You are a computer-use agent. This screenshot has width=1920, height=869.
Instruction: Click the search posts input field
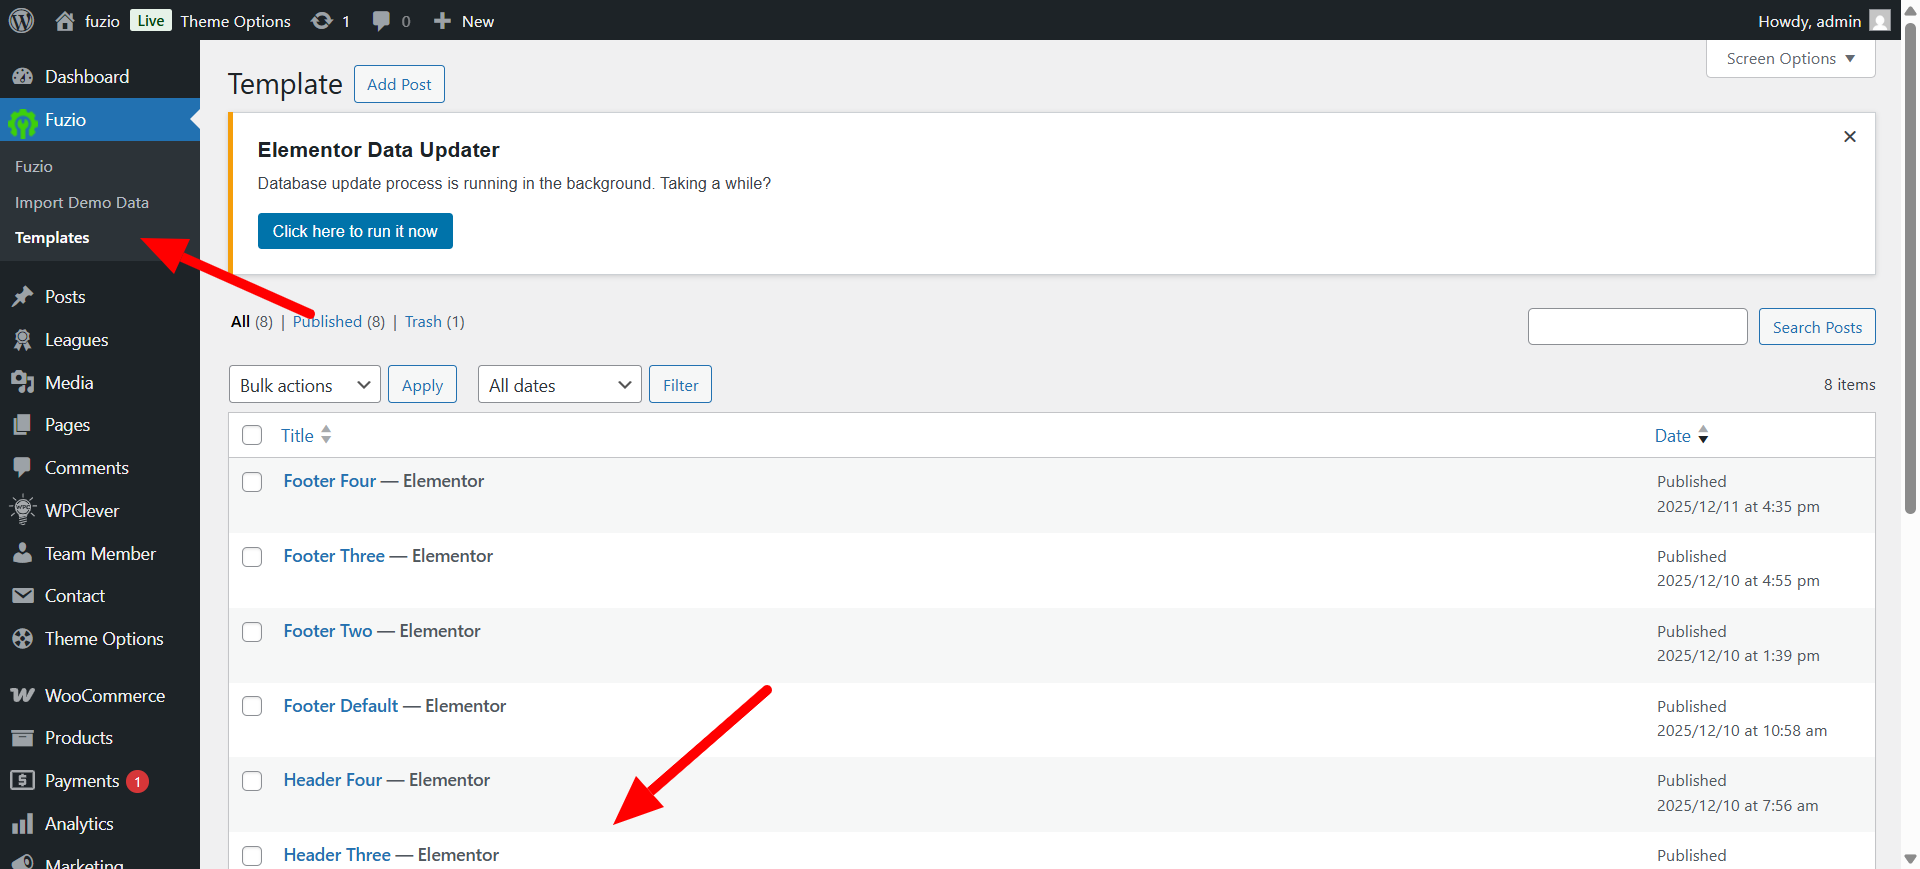(x=1637, y=327)
